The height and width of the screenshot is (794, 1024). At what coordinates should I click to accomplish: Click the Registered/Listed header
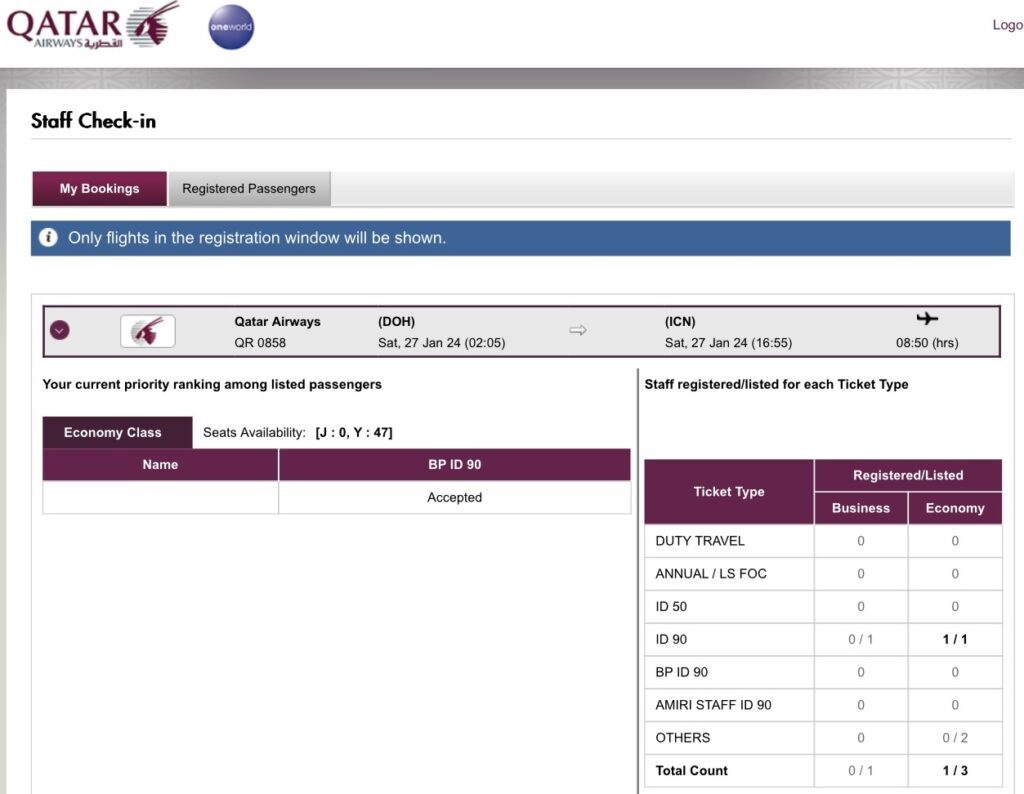(x=908, y=475)
